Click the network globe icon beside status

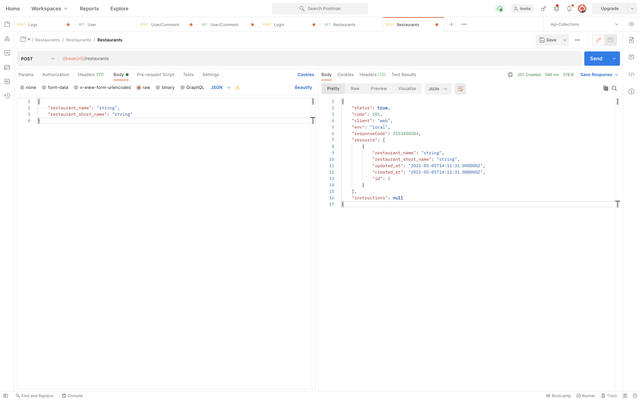[x=510, y=75]
